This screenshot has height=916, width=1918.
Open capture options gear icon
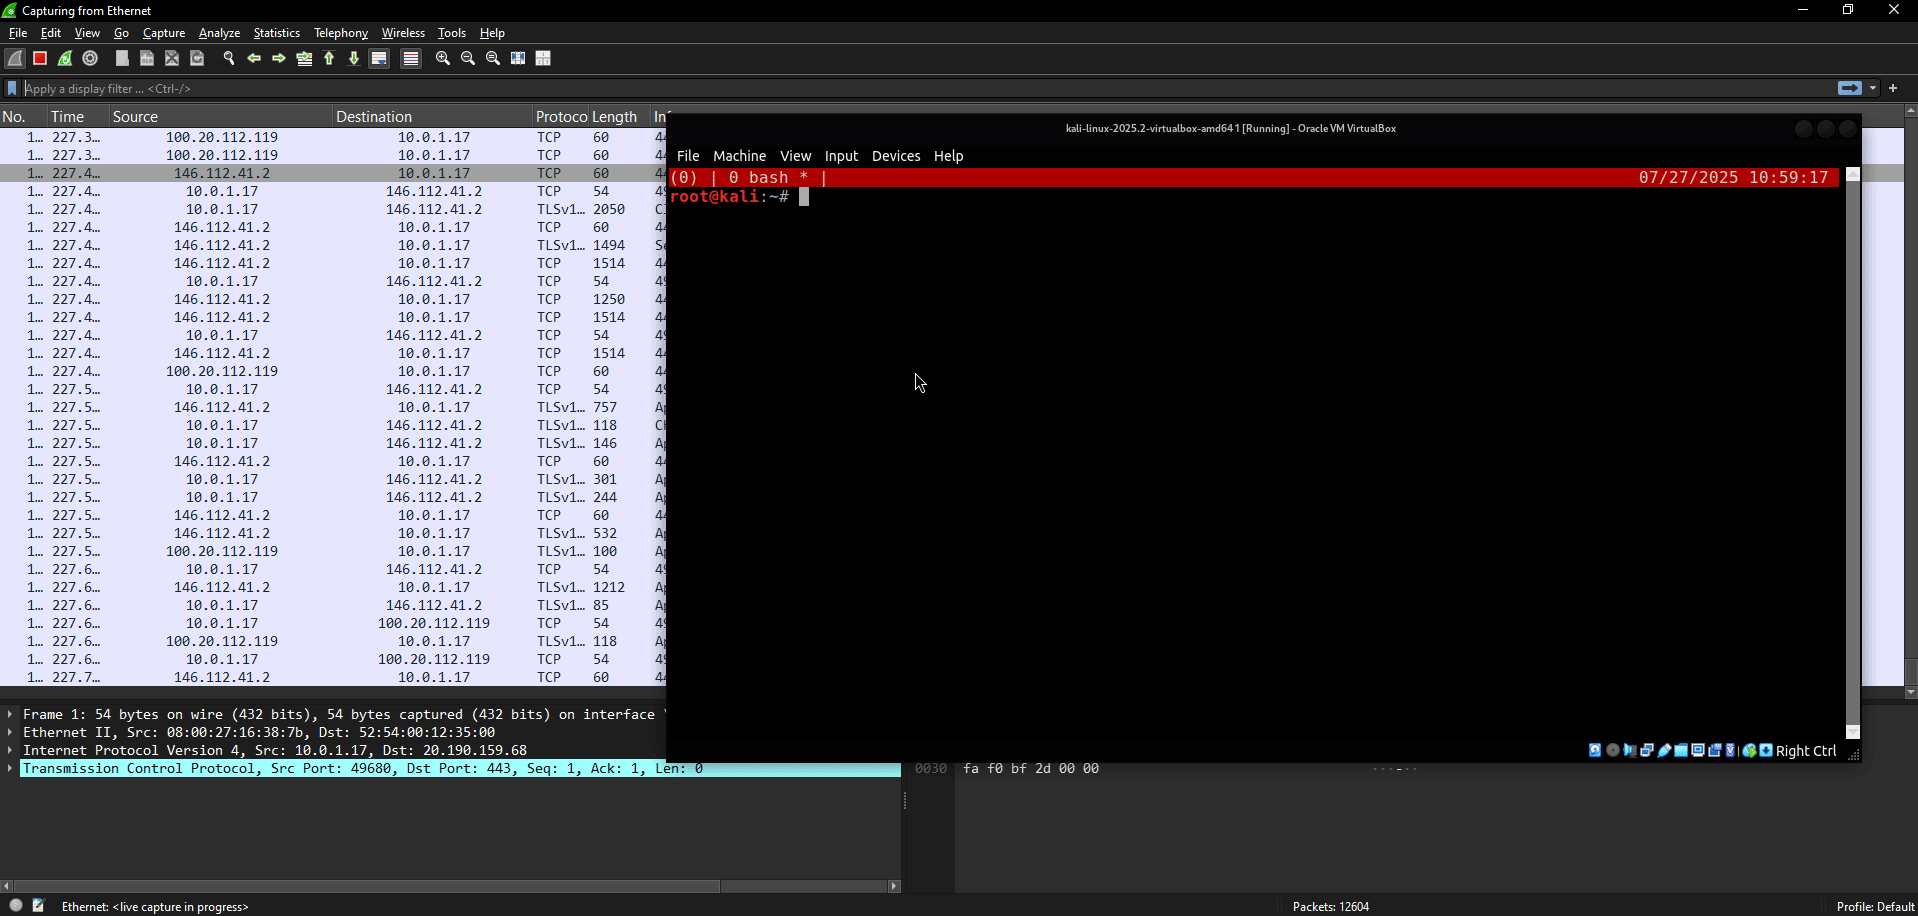coord(90,59)
